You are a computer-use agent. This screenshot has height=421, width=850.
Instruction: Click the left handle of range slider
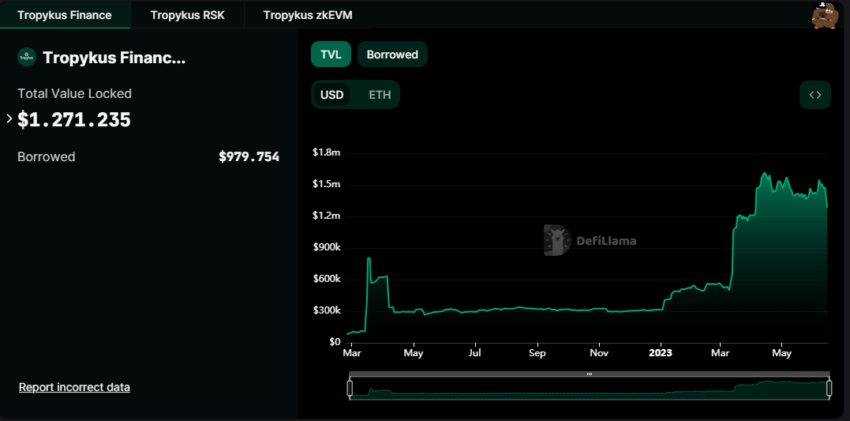pos(350,389)
